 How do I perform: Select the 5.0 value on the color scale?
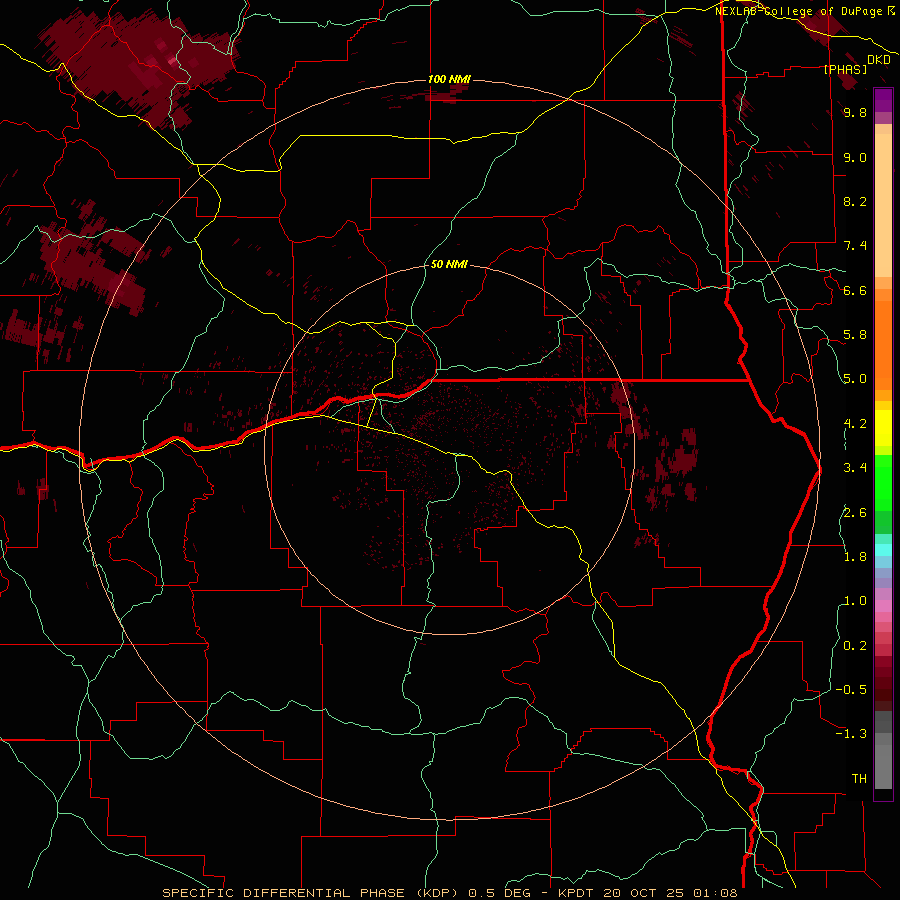(855, 379)
